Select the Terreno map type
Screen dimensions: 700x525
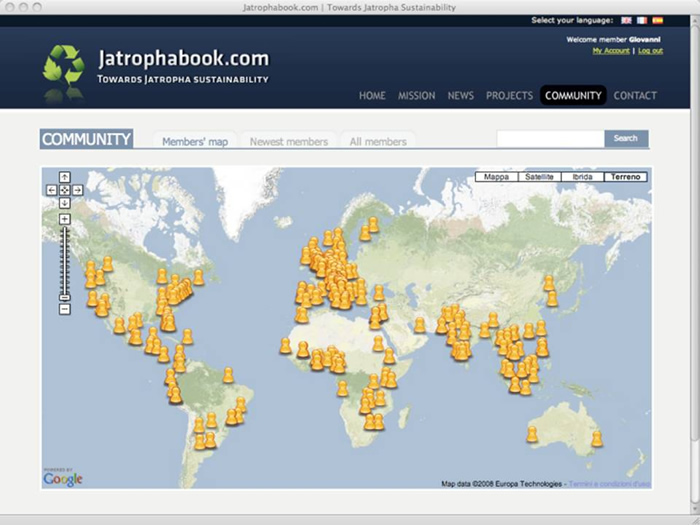pos(625,177)
